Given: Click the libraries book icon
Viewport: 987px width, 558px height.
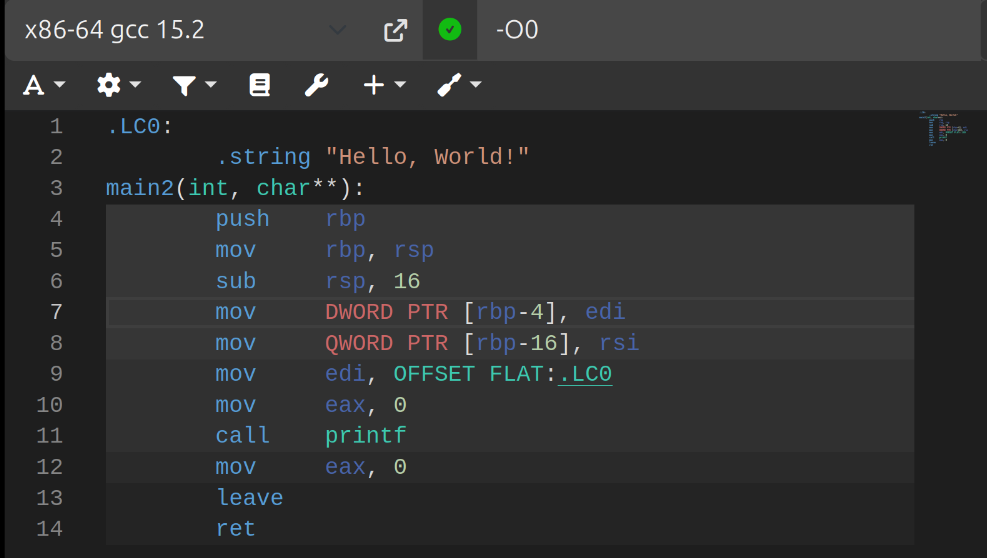Looking at the screenshot, I should click(x=259, y=84).
